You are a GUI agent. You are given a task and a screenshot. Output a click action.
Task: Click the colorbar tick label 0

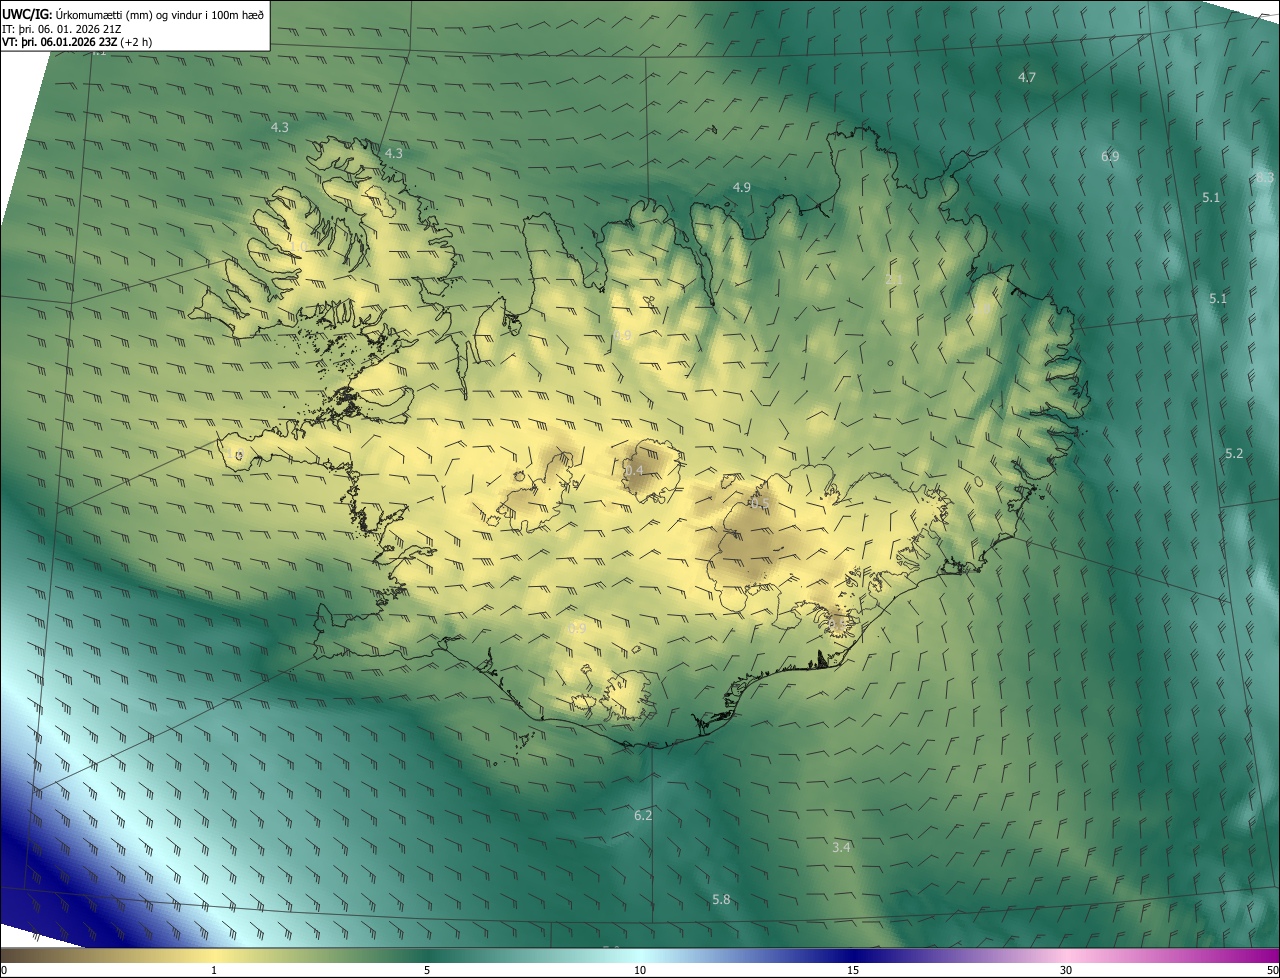point(3,970)
